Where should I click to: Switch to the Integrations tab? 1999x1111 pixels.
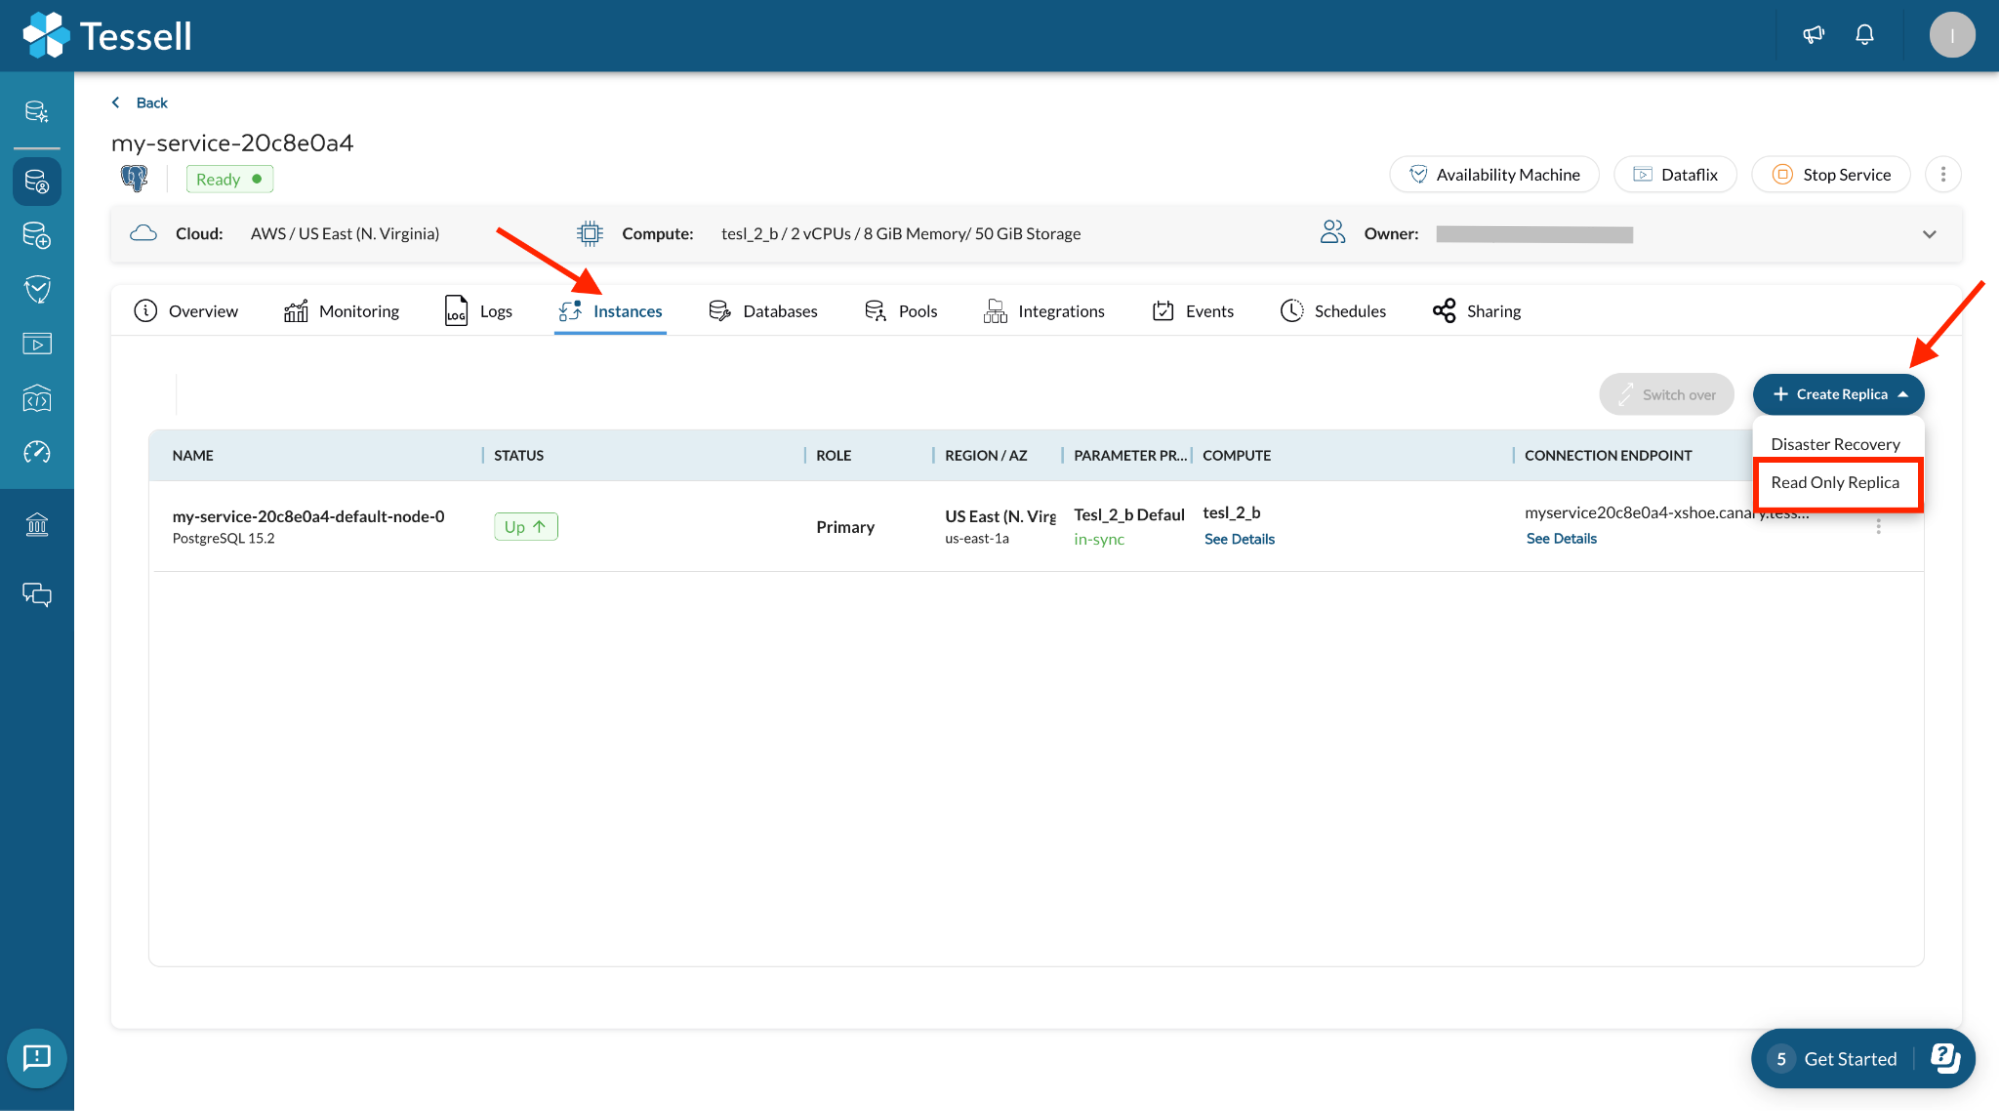click(x=1044, y=311)
